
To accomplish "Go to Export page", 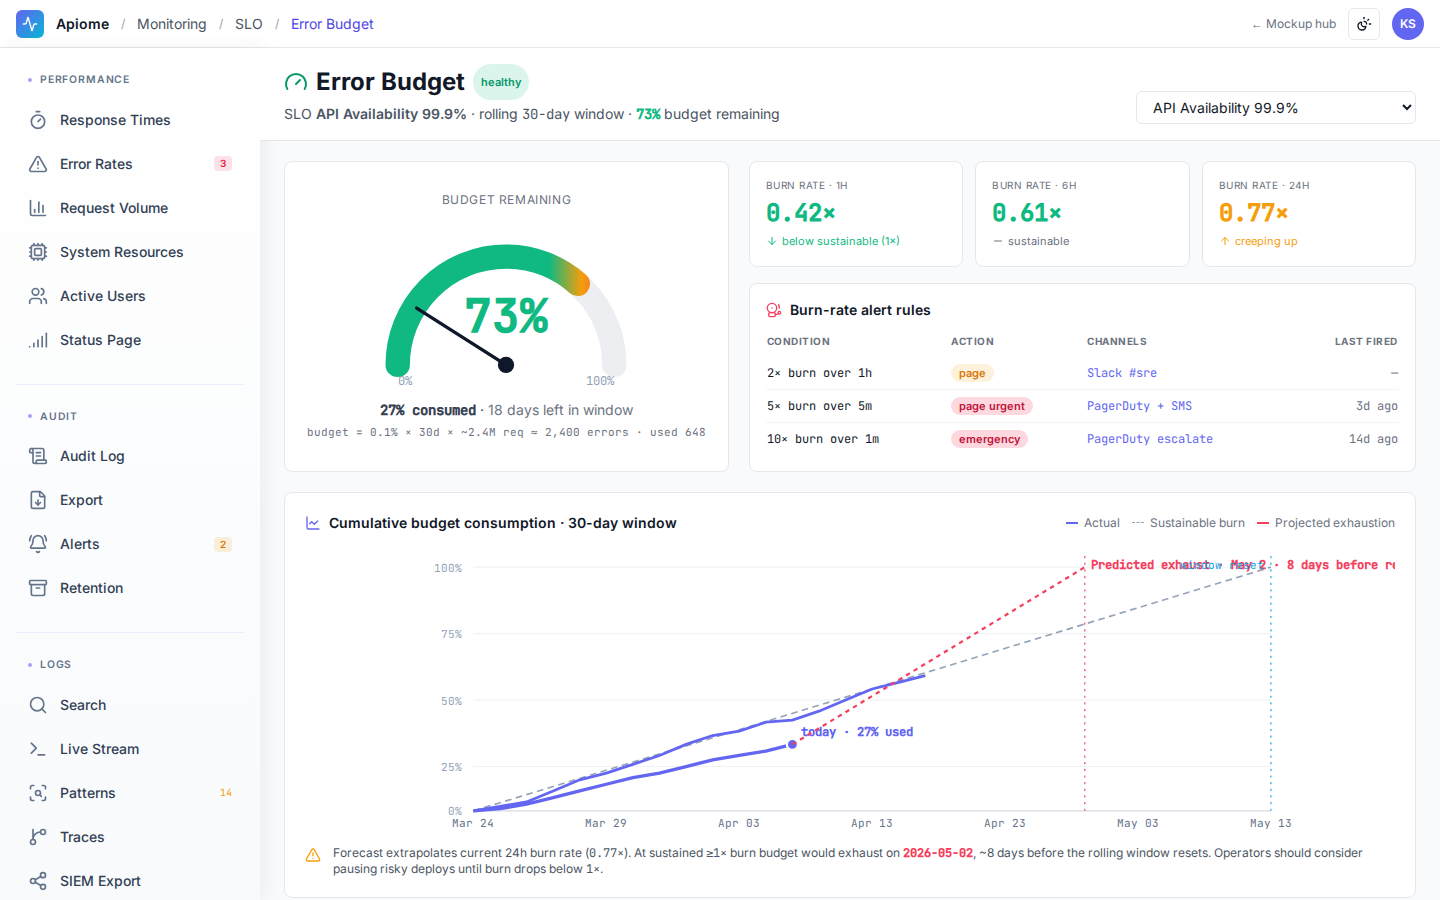I will click(x=130, y=500).
